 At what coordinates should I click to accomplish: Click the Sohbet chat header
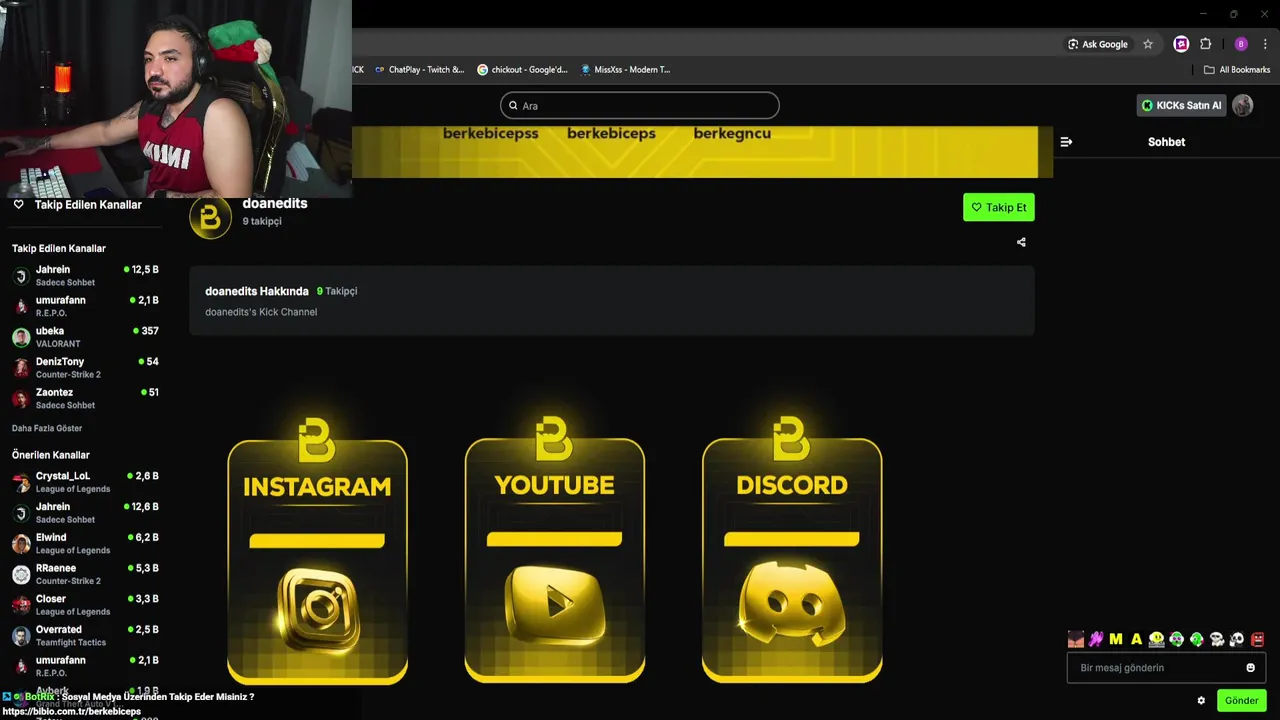[x=1166, y=142]
